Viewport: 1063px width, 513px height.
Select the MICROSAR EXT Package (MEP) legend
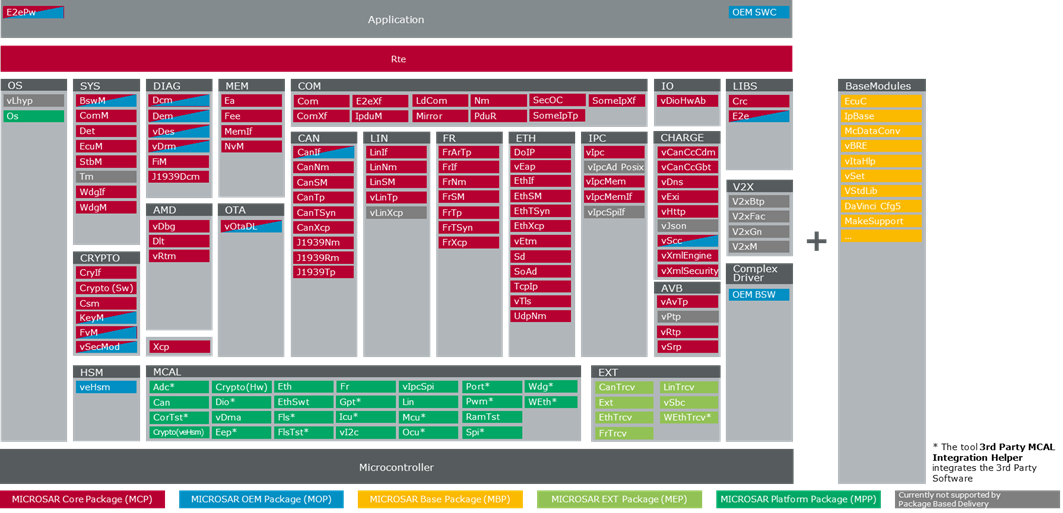(x=618, y=500)
